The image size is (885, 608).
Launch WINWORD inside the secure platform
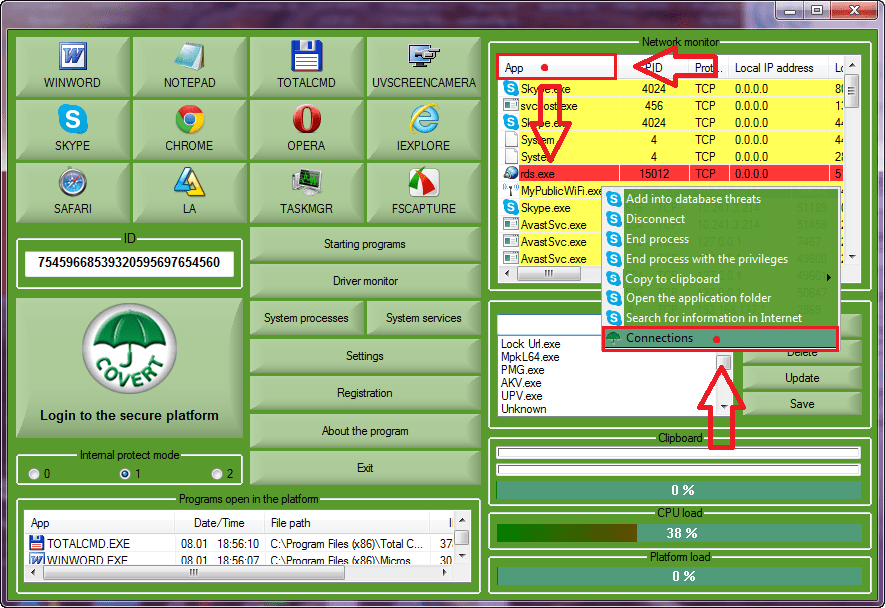[x=71, y=66]
